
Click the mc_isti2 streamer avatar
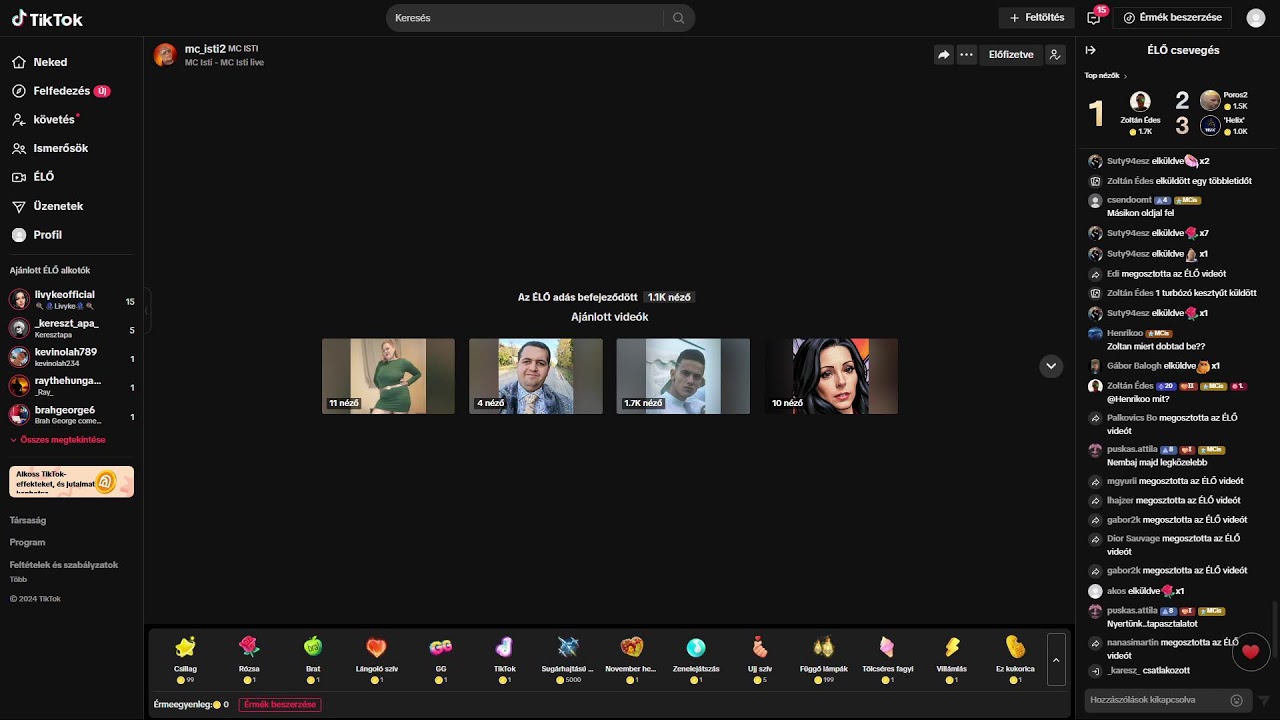[165, 55]
